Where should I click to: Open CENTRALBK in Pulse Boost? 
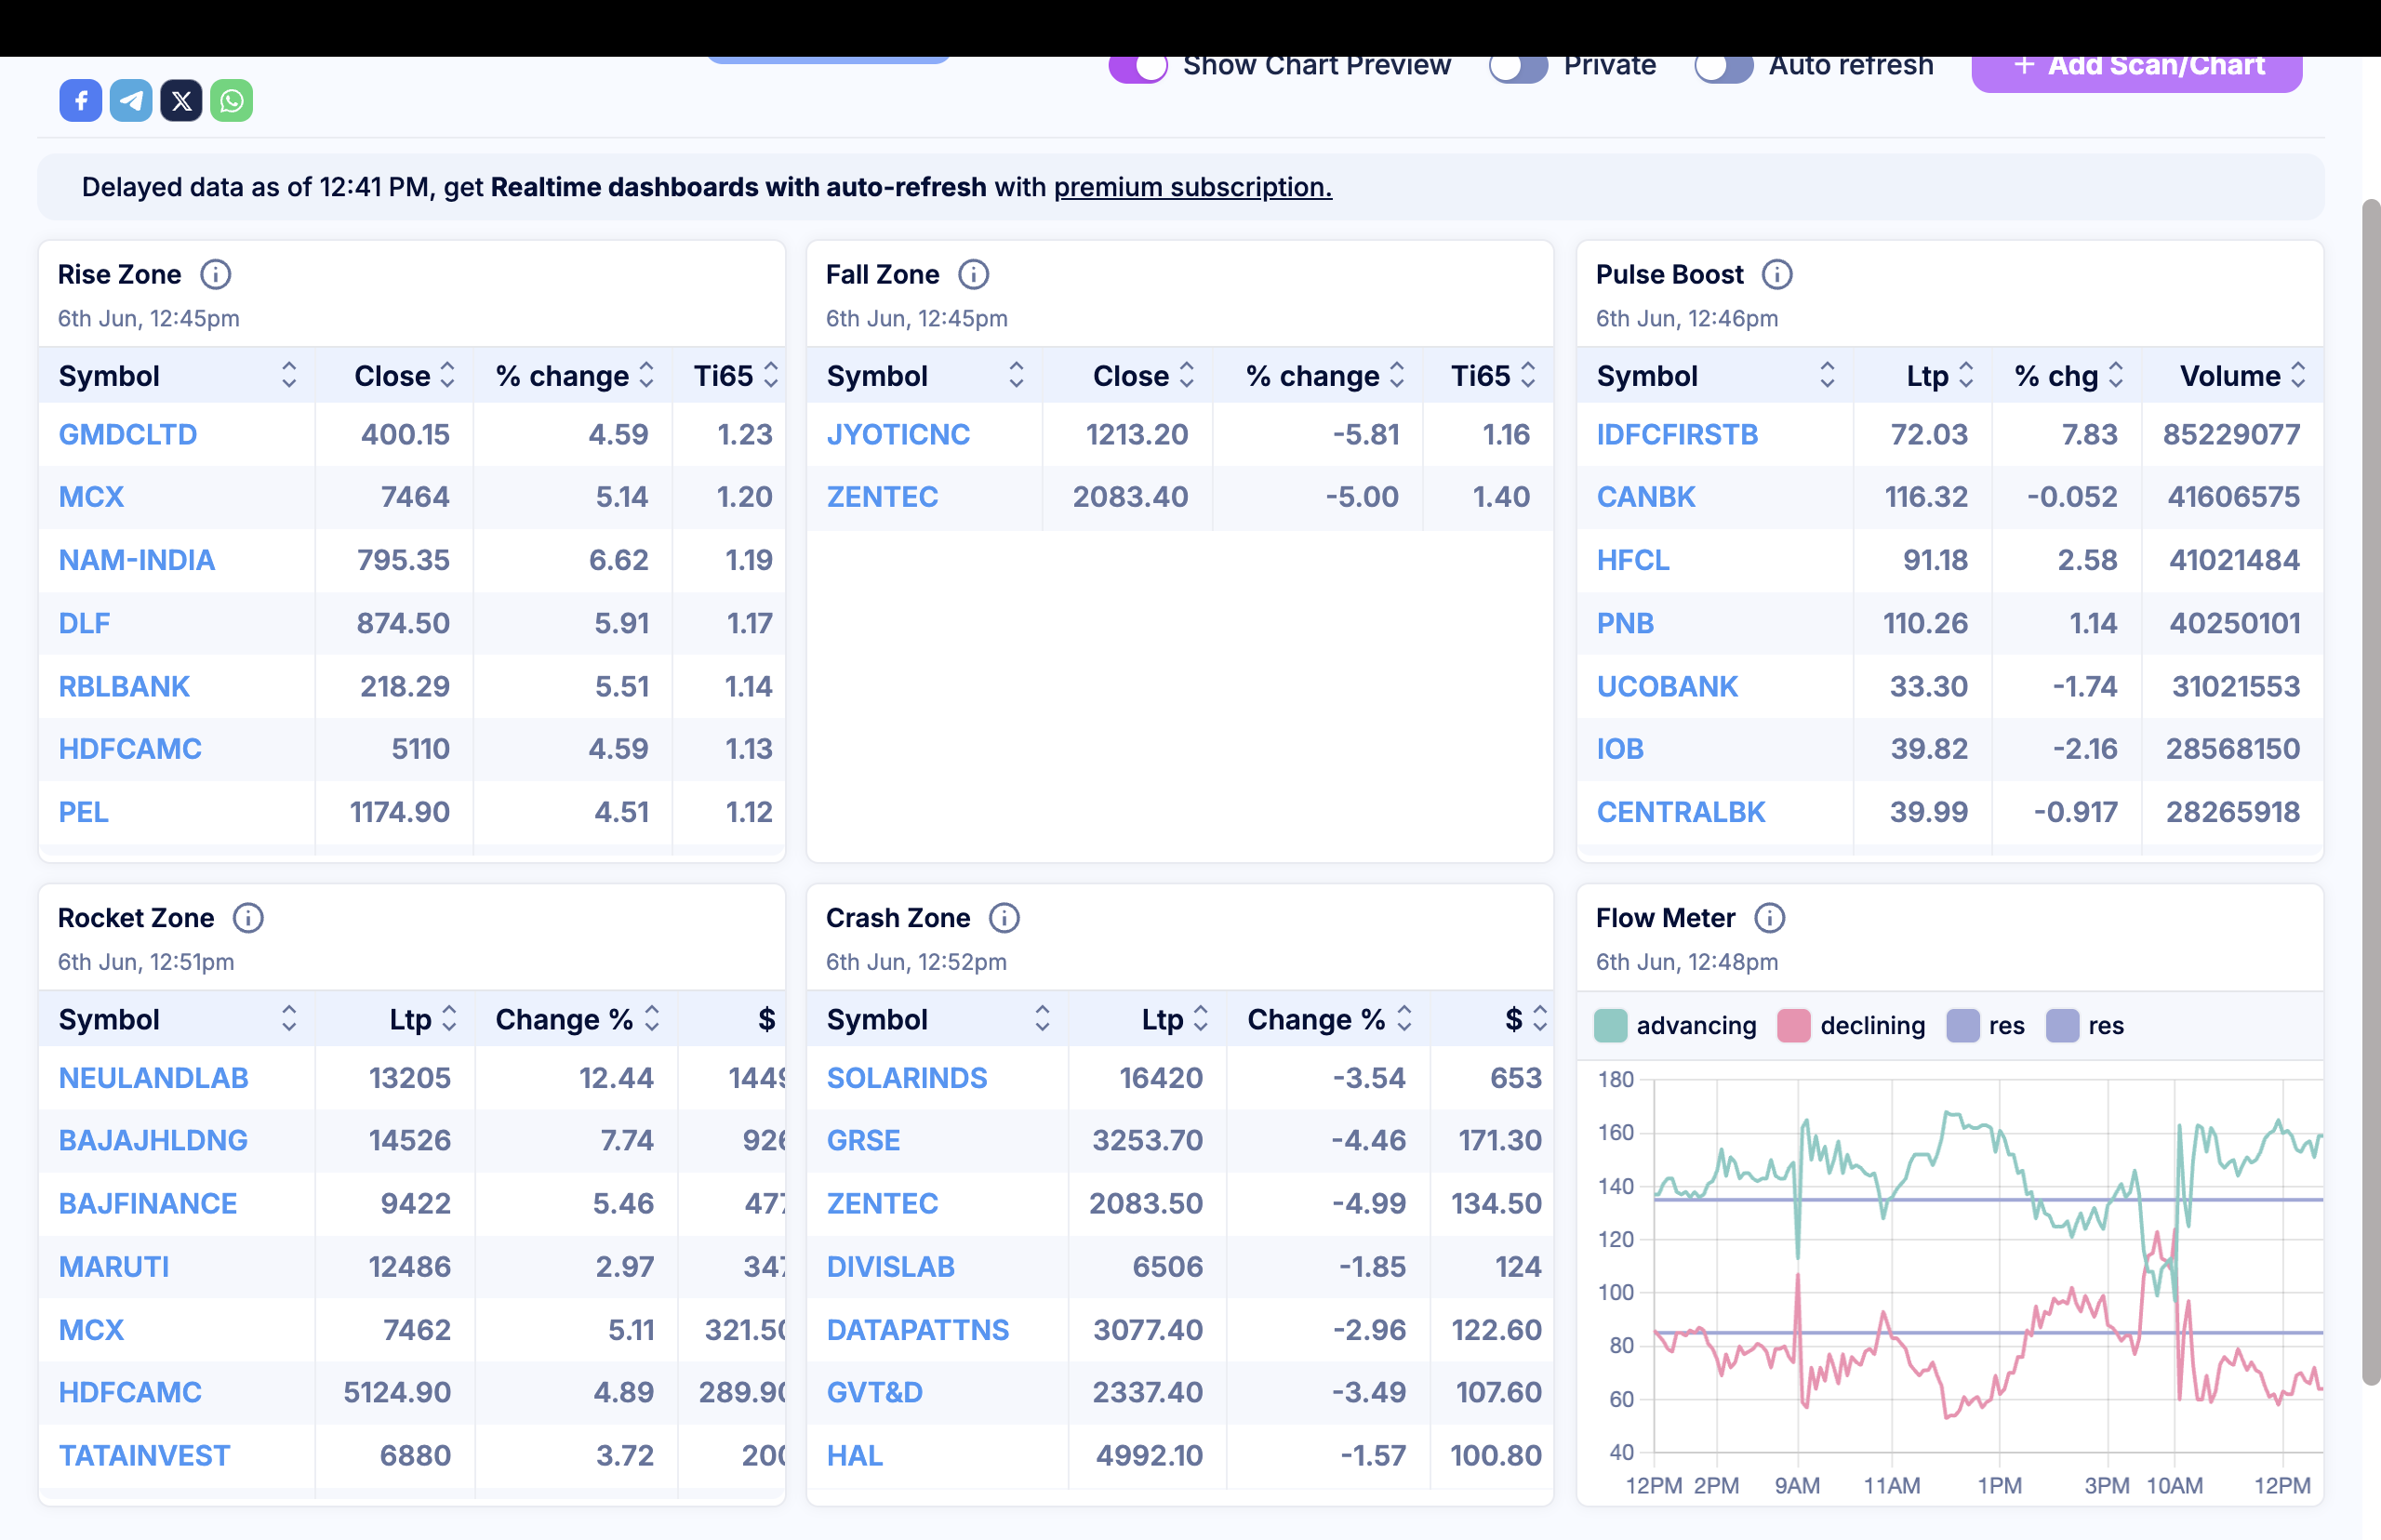coord(1681,812)
